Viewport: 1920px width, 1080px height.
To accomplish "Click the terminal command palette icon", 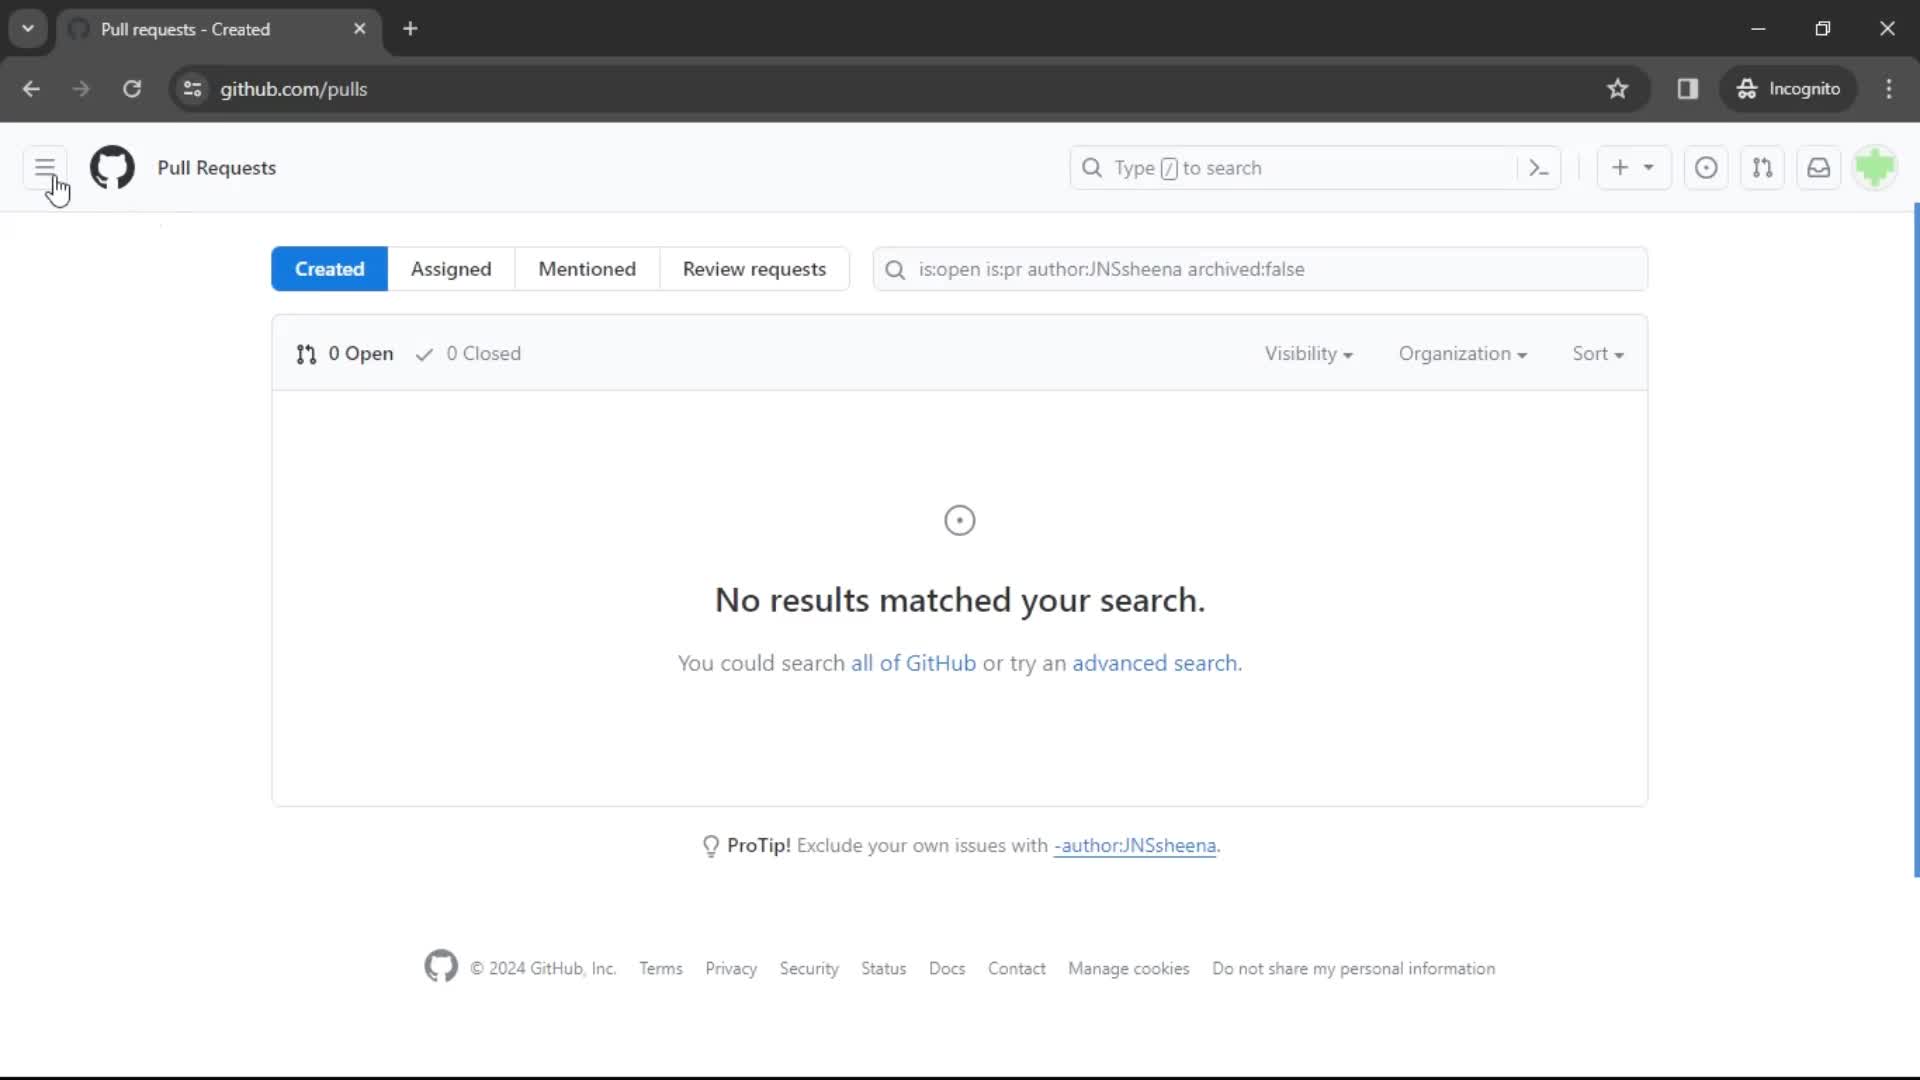I will coord(1539,169).
